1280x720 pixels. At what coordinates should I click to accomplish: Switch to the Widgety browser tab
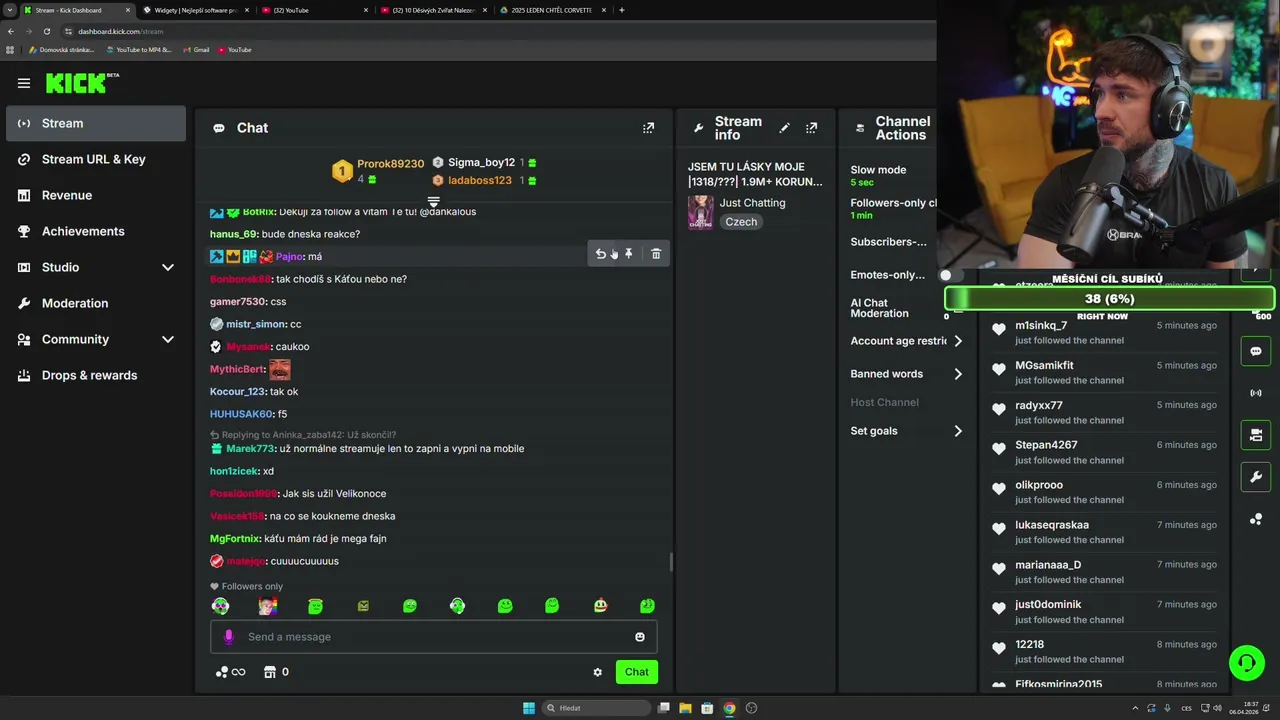point(195,10)
